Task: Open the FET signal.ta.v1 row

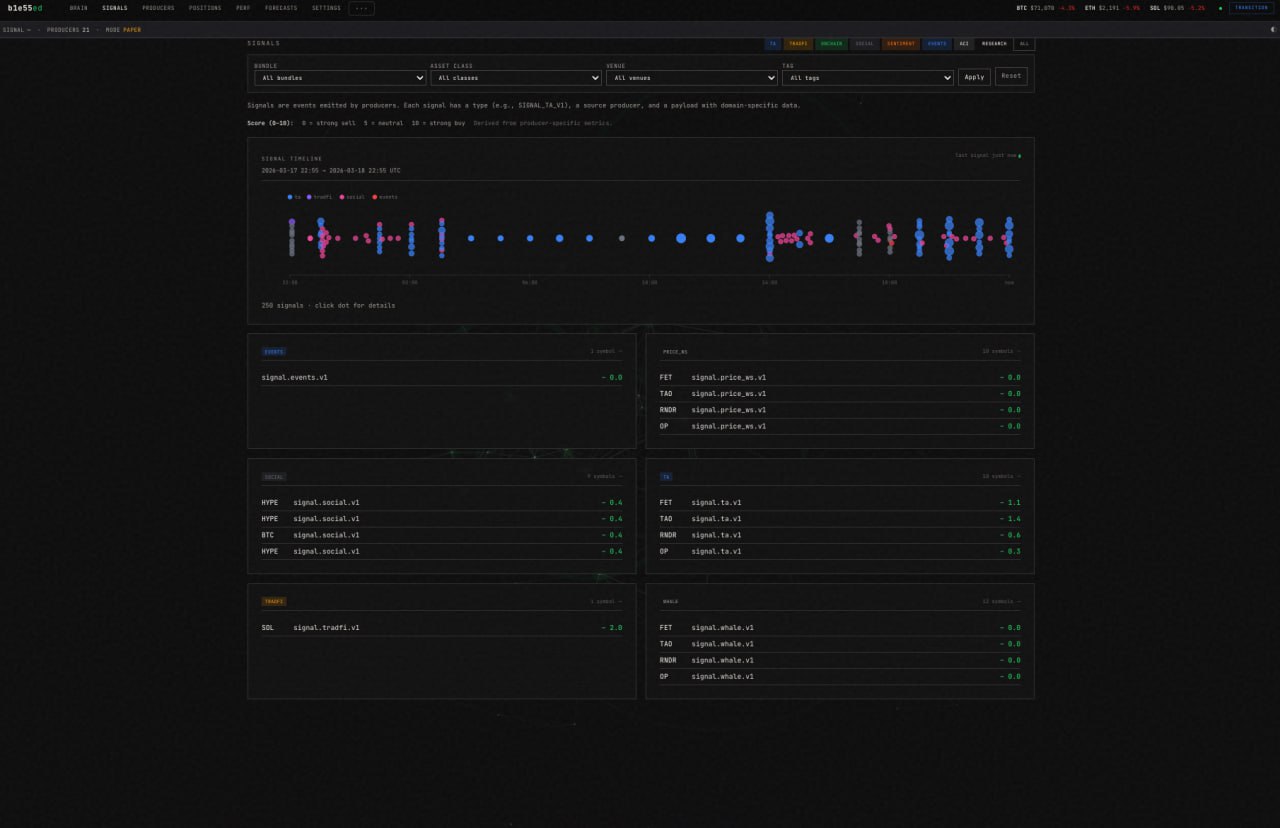Action: pyautogui.click(x=840, y=502)
